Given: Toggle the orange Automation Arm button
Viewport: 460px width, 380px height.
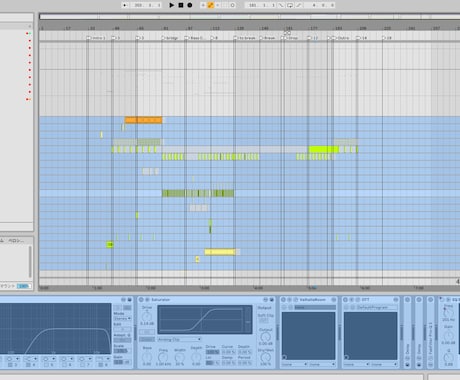Looking at the screenshot, I should tap(211, 5).
